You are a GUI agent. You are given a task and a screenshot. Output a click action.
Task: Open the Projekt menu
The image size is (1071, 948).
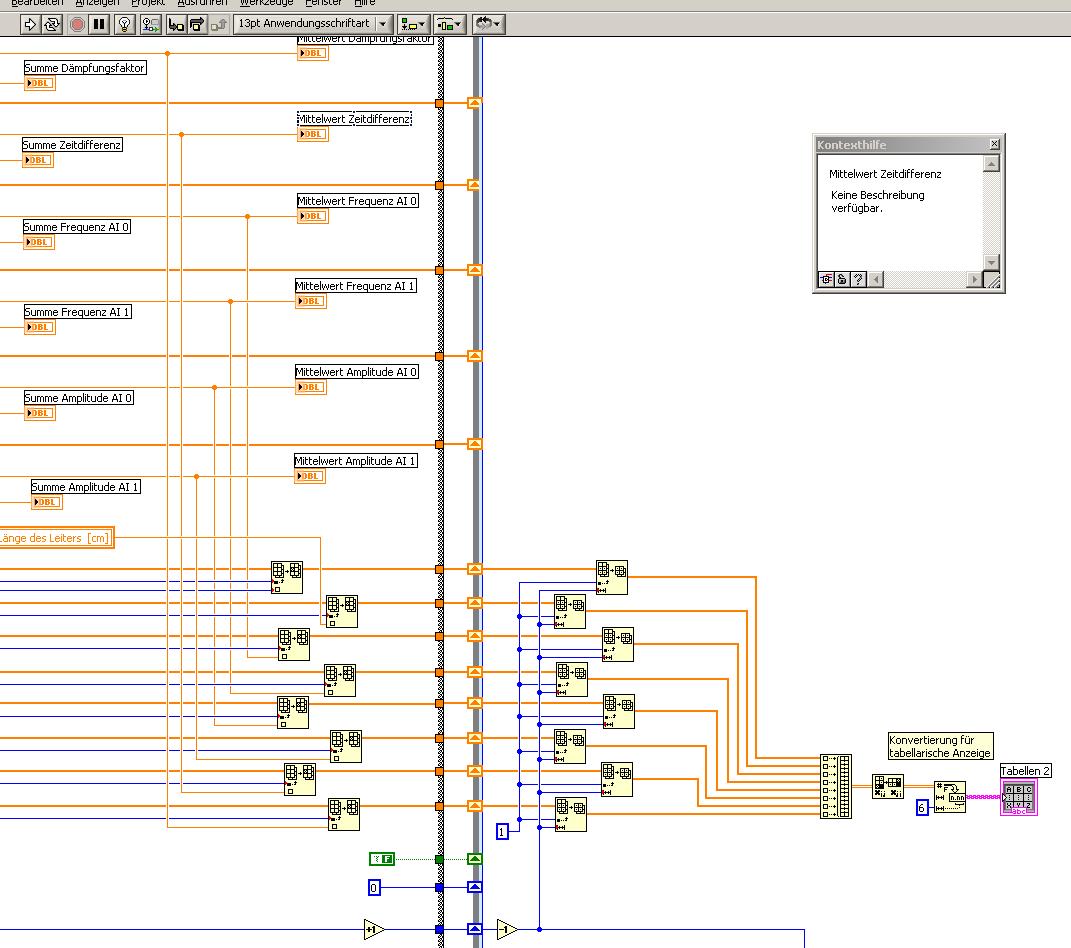pyautogui.click(x=148, y=3)
